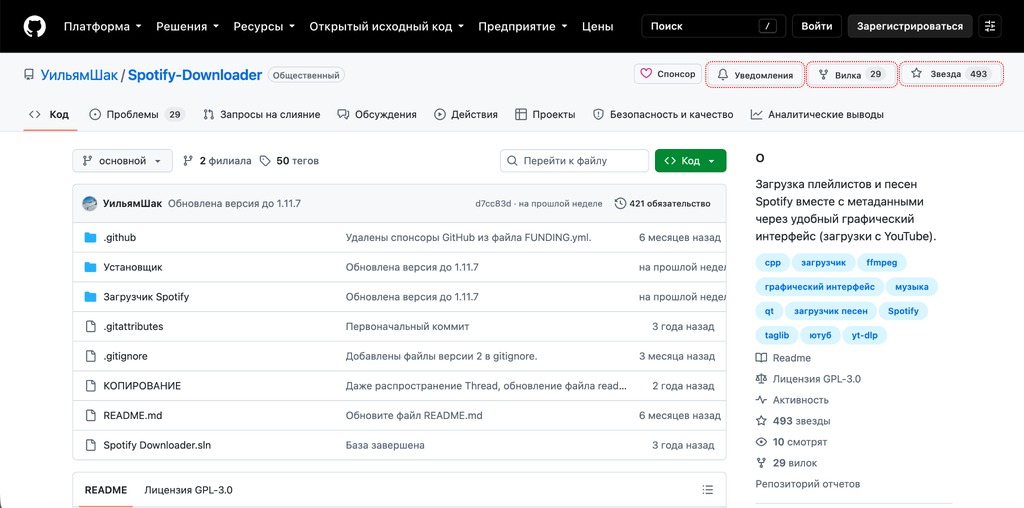Select the ffmpeg topic tag
This screenshot has width=1024, height=508.
(x=882, y=262)
